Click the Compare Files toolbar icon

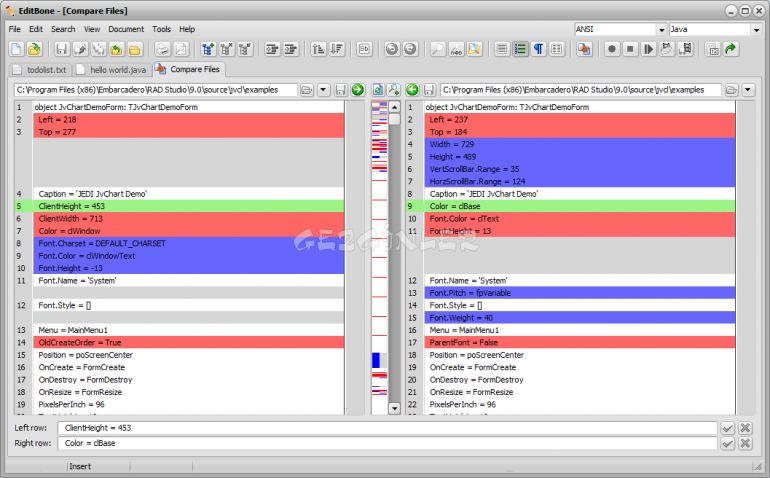pos(584,49)
